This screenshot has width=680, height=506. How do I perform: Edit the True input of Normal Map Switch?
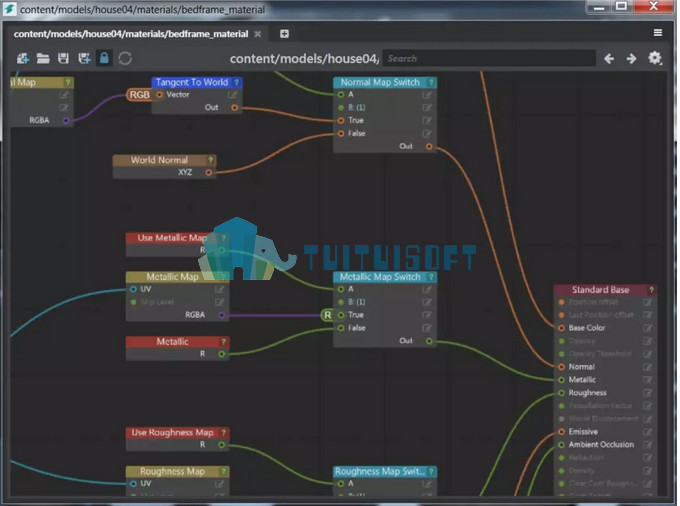coord(427,121)
